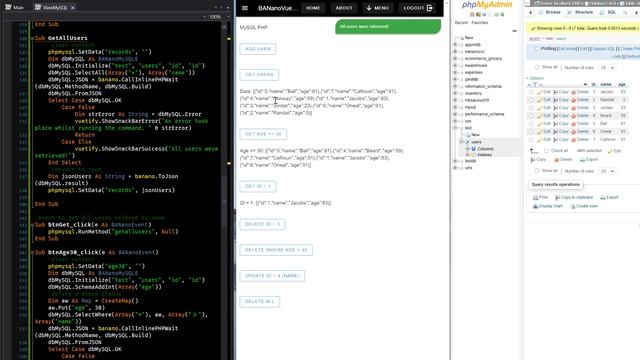This screenshot has height=360, width=640.
Task: Expand the ecommerce_grocery database node
Action: click(x=456, y=59)
